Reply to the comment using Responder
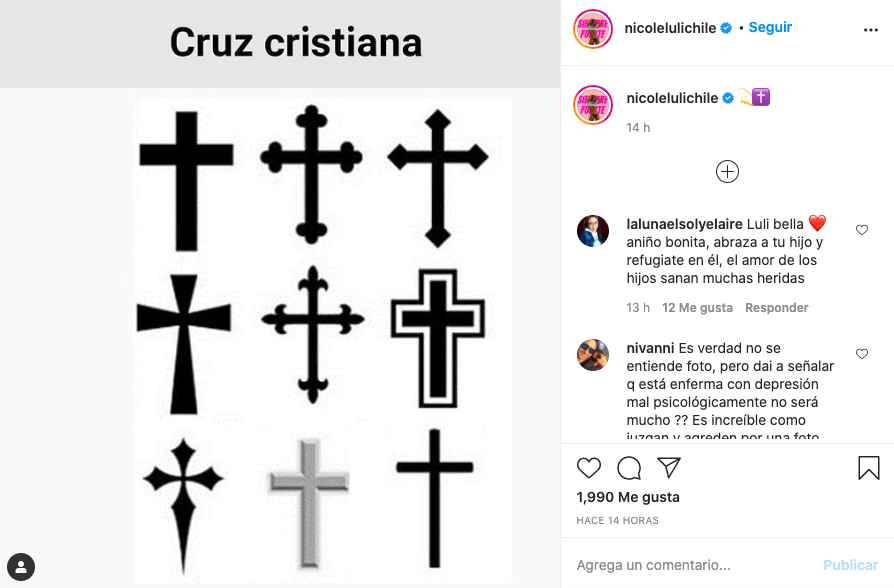 click(776, 307)
